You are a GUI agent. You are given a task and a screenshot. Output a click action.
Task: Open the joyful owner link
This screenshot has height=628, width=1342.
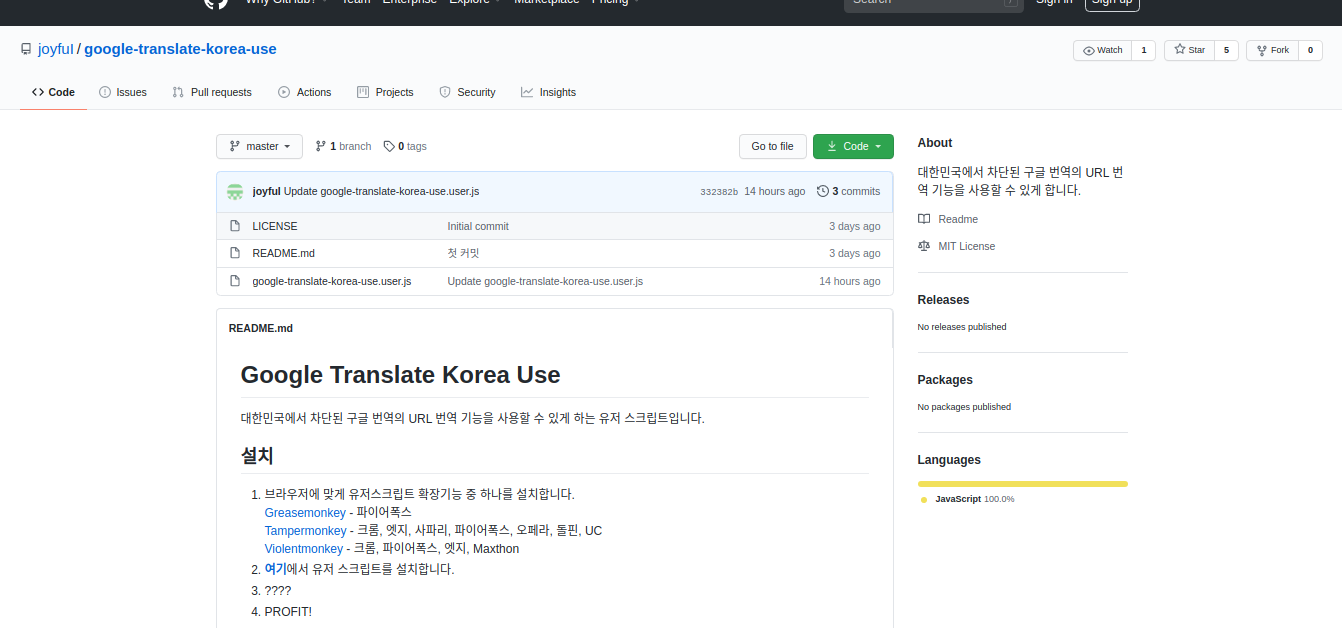click(56, 49)
